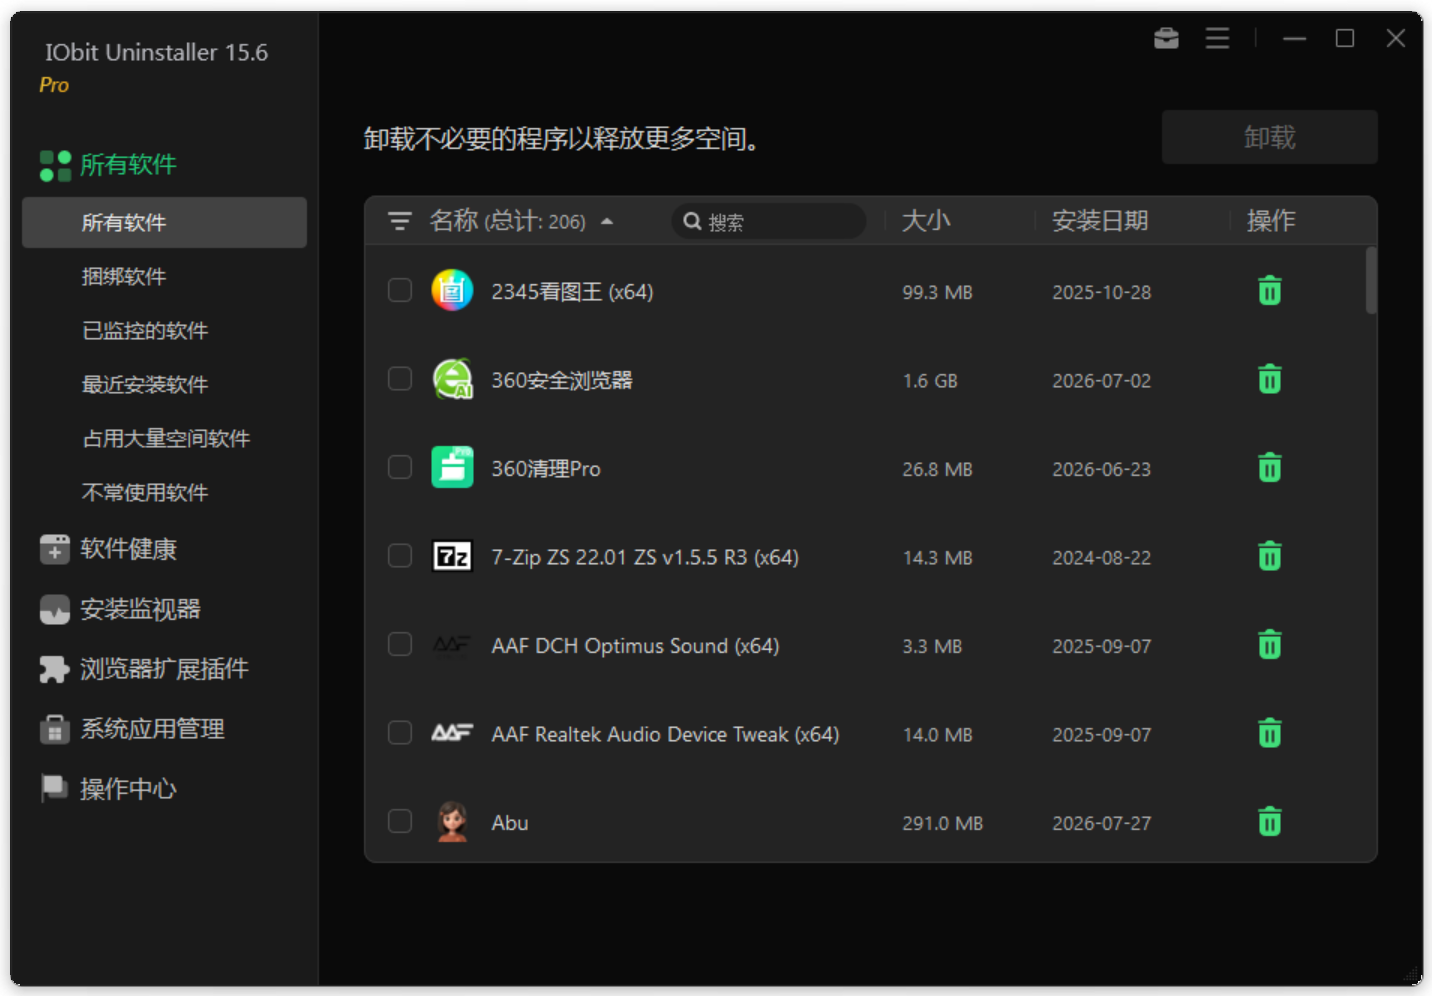Click into the 搜索 search field
This screenshot has width=1432, height=996.
point(768,222)
